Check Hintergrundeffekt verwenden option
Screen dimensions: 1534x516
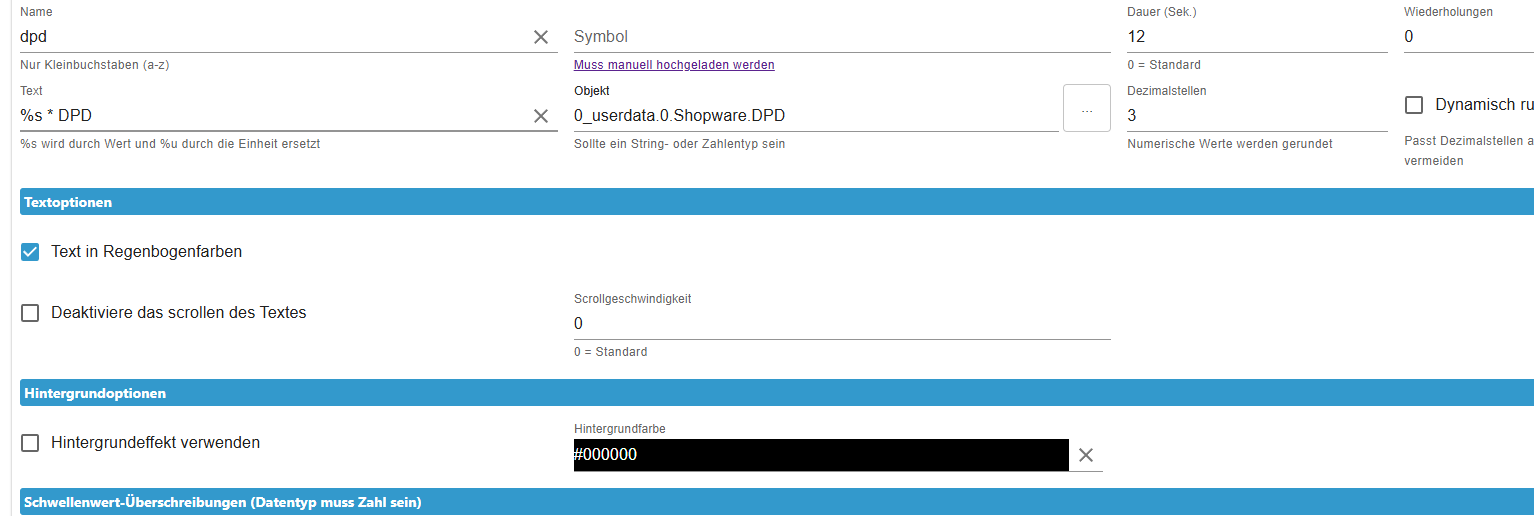[30, 443]
